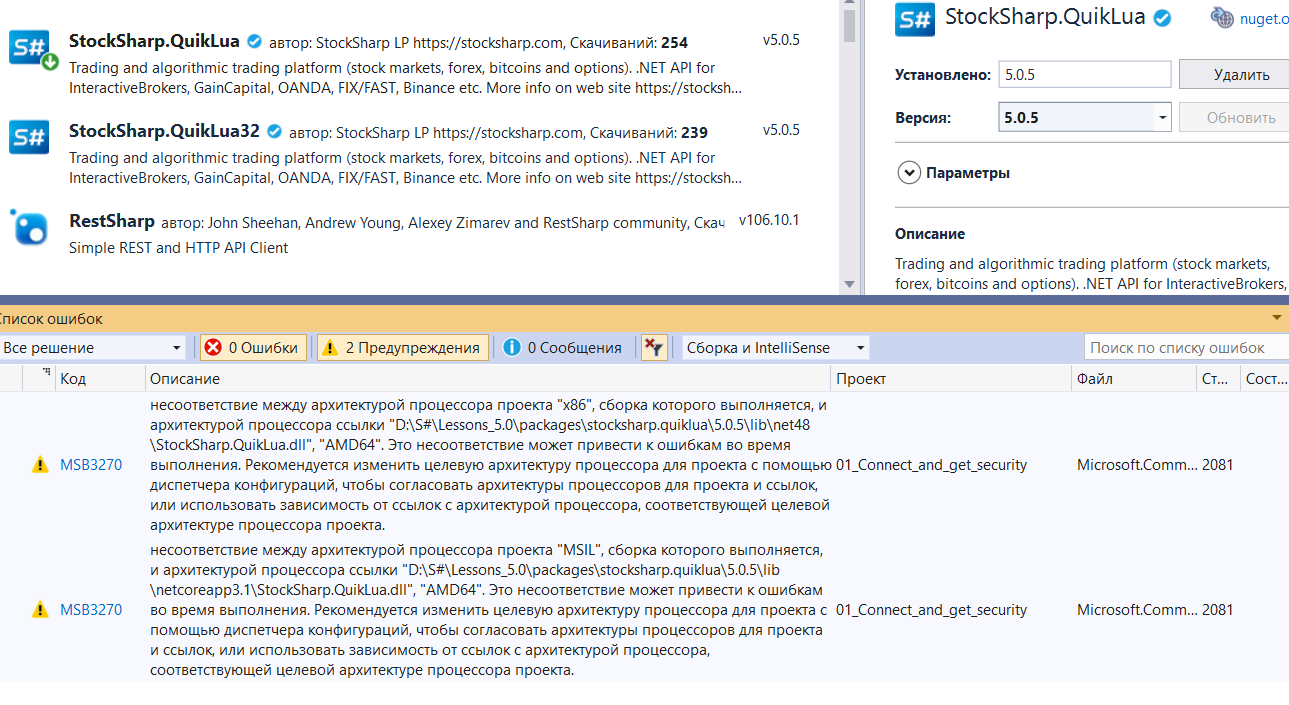
Task: Toggle the 0 Ошибки errors filter
Action: tap(252, 347)
